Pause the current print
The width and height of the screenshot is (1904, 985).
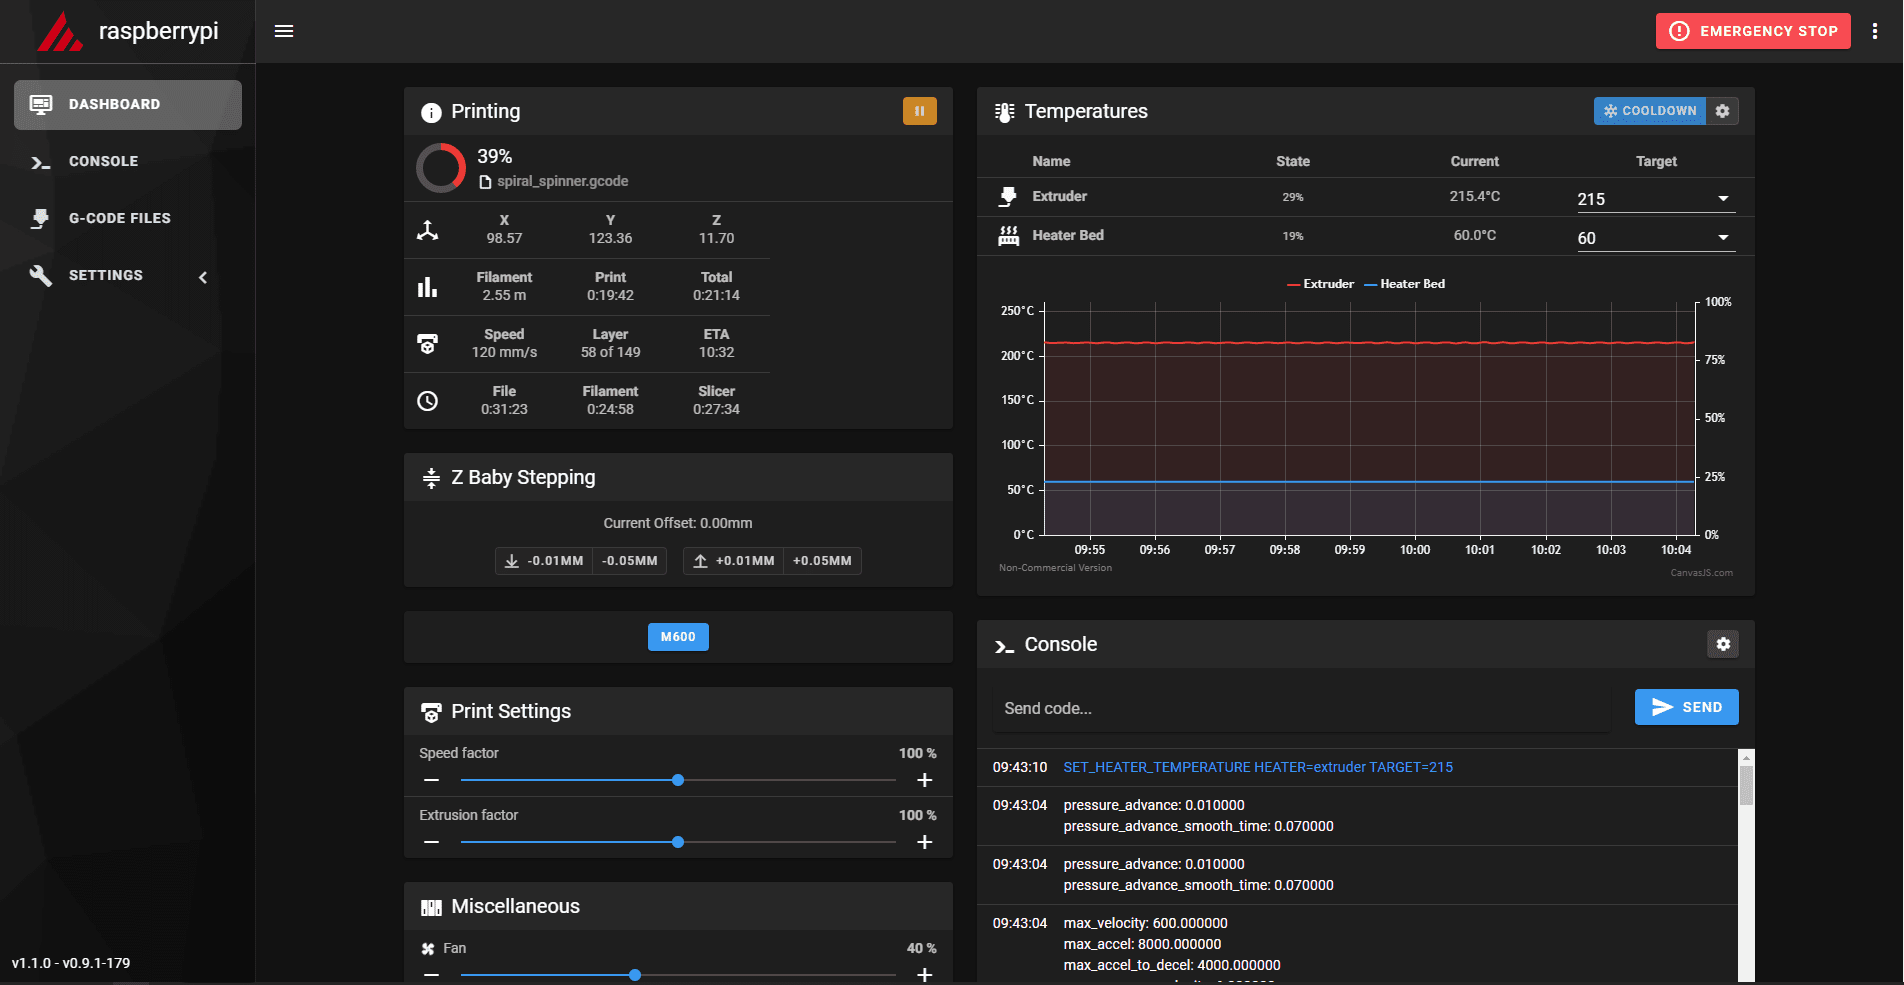919,111
